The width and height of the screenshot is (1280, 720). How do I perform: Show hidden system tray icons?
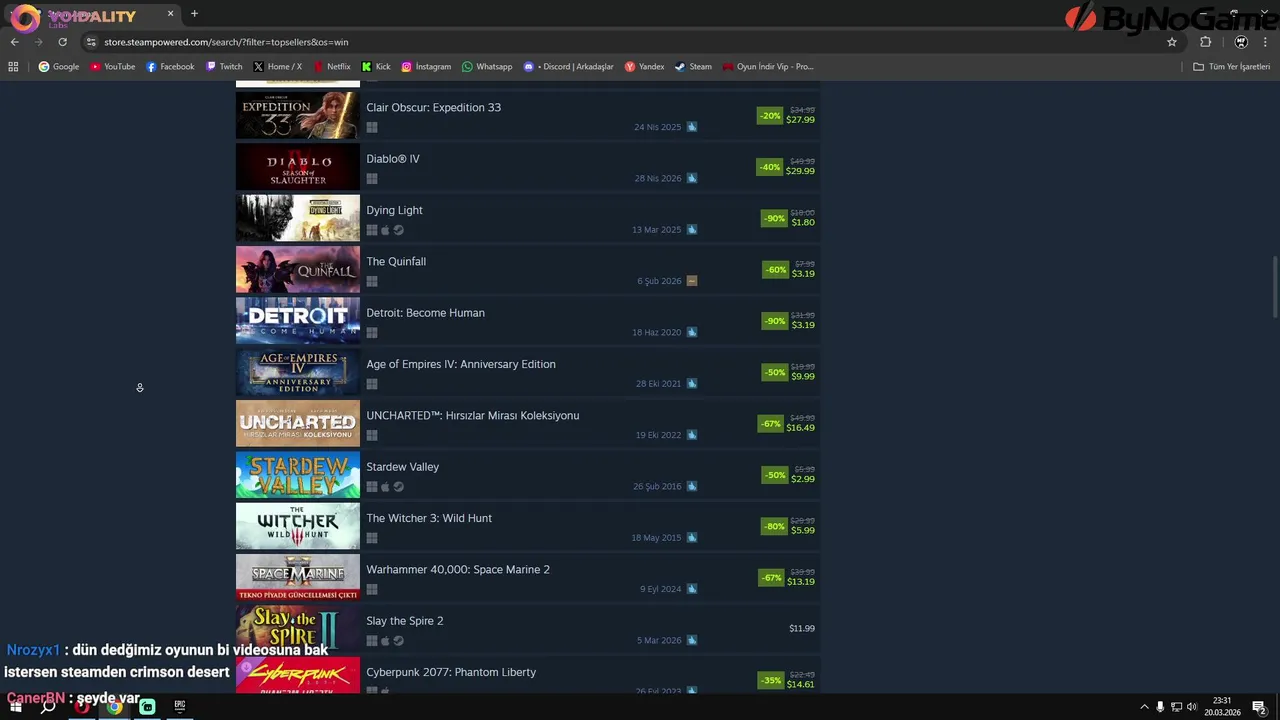point(1144,707)
